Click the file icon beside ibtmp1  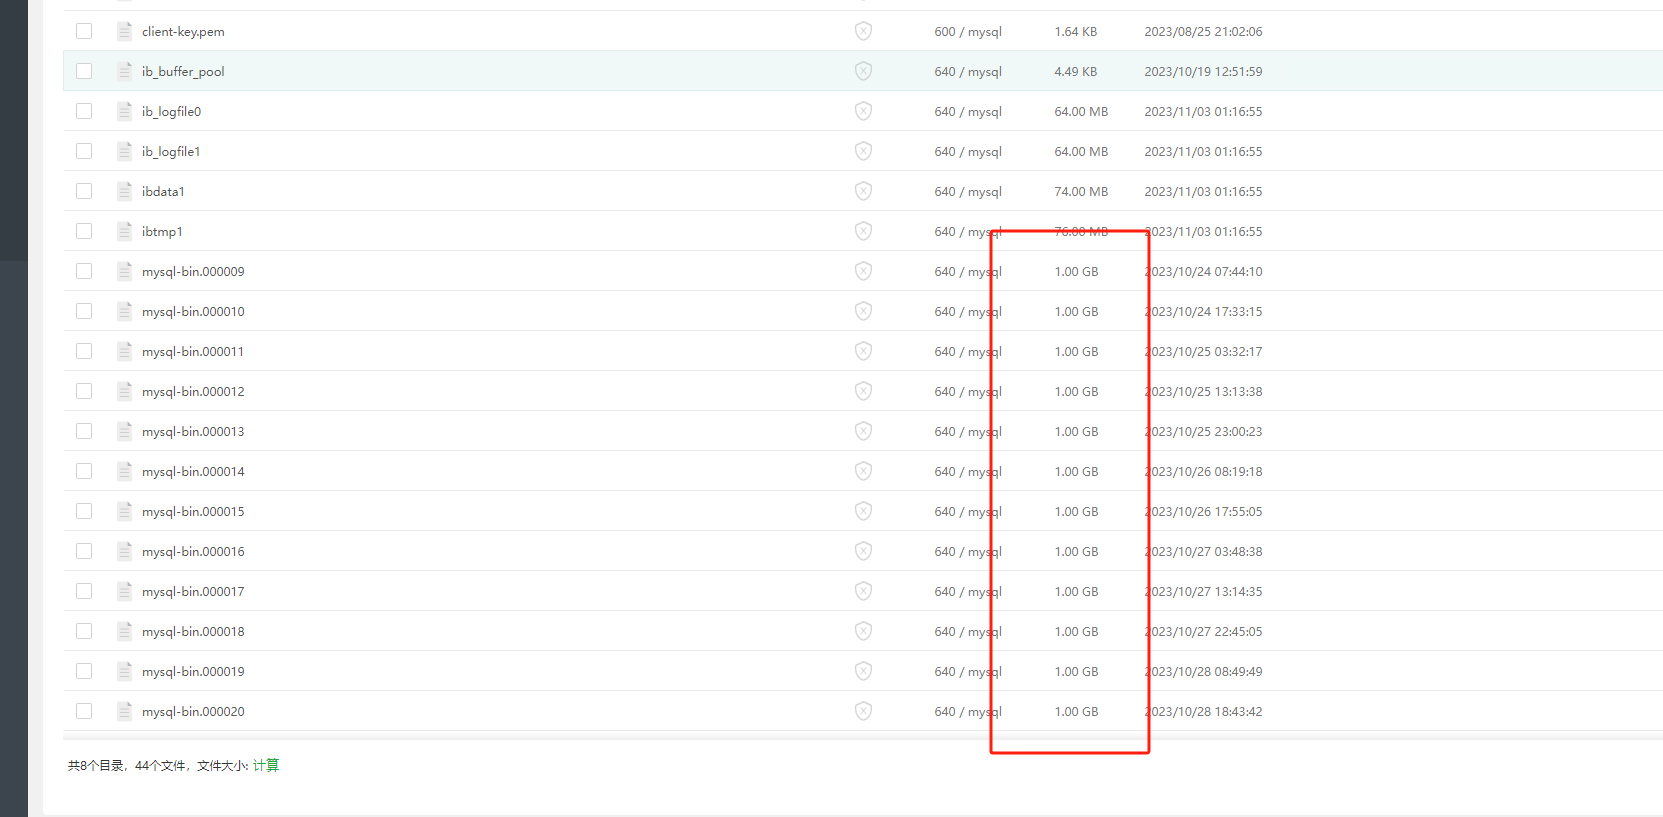click(125, 231)
